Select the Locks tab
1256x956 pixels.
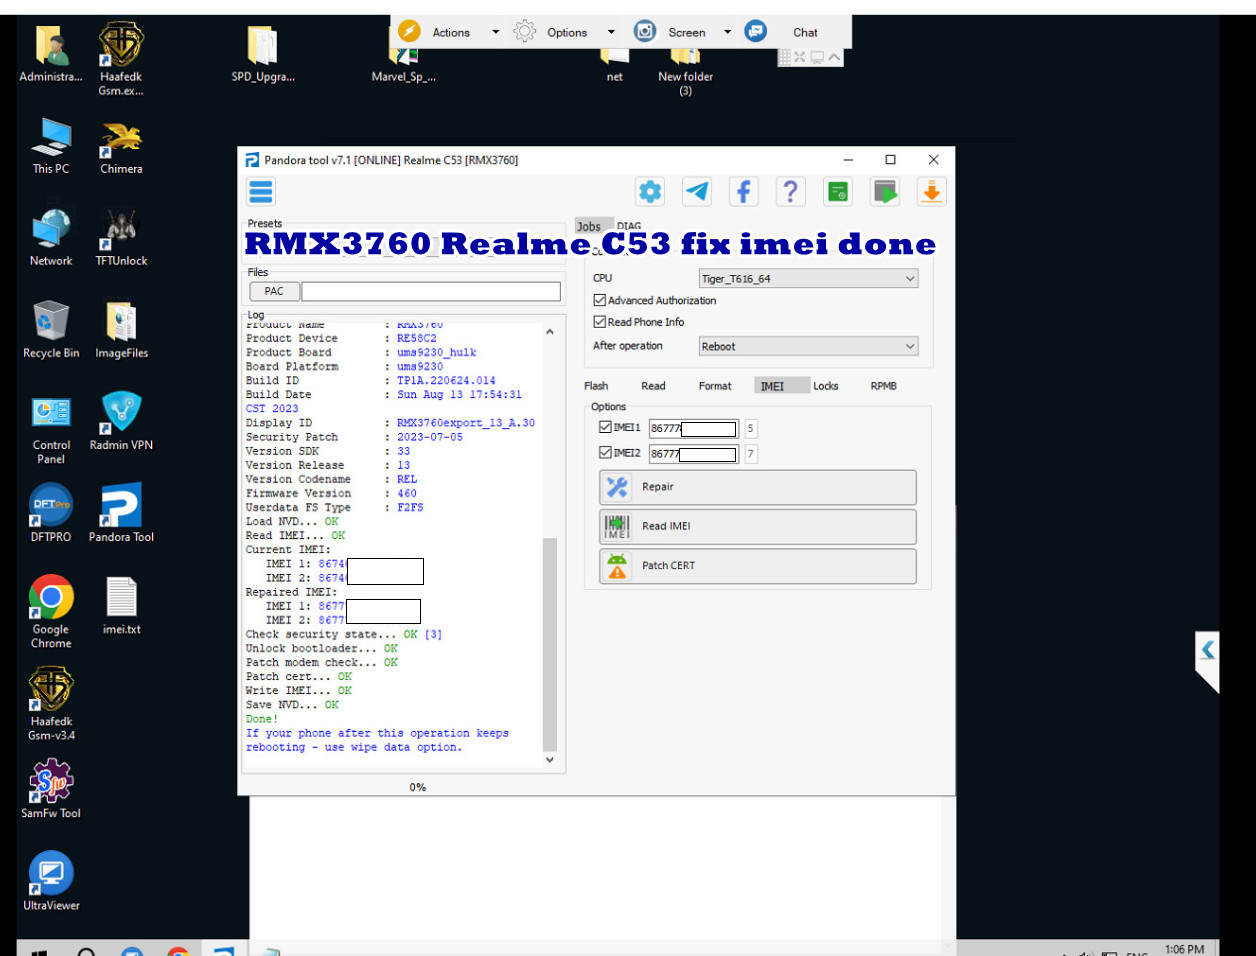pyautogui.click(x=826, y=386)
